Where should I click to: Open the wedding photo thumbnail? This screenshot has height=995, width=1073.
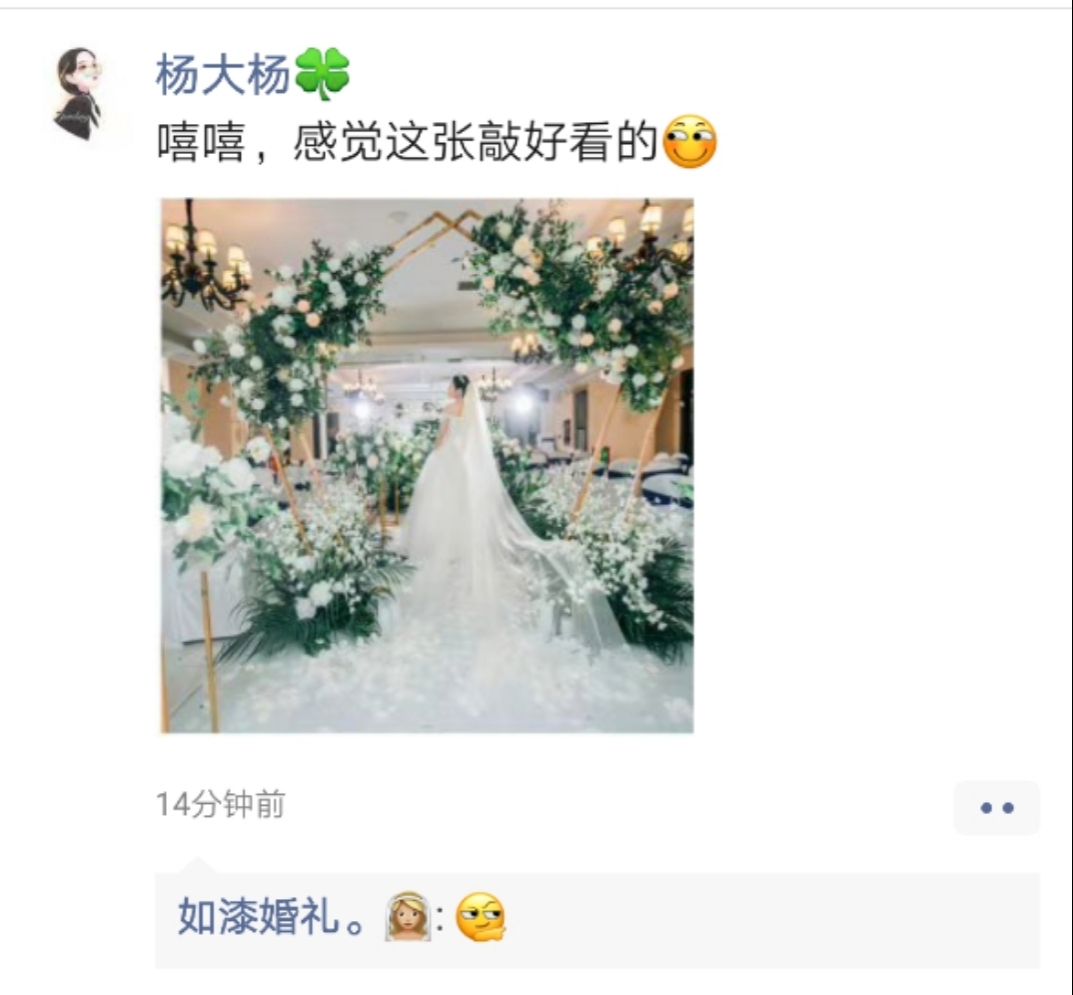427,465
